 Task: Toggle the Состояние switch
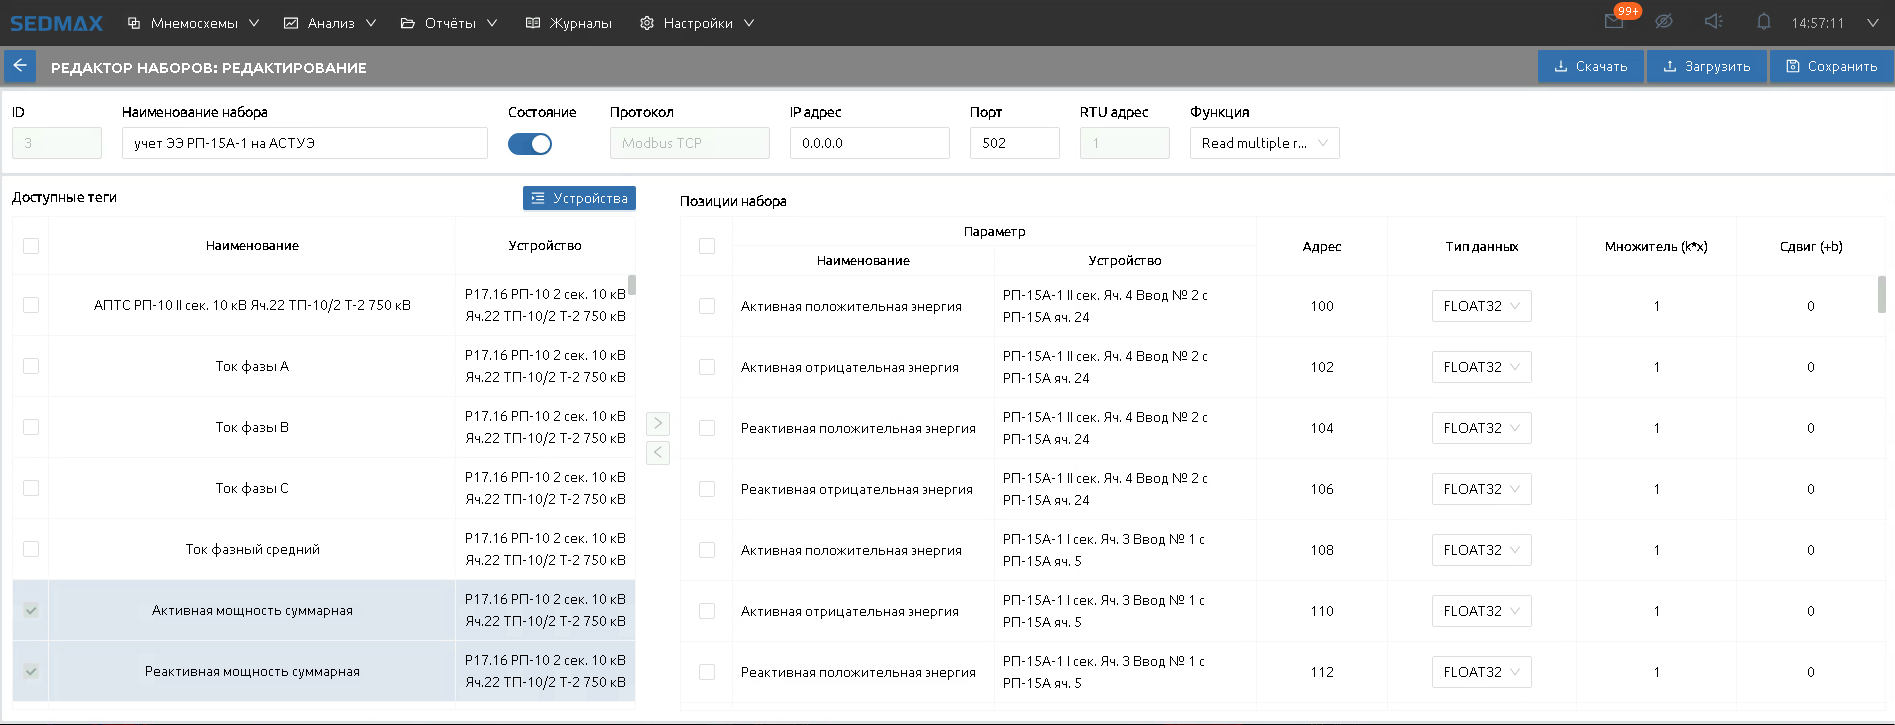point(529,144)
